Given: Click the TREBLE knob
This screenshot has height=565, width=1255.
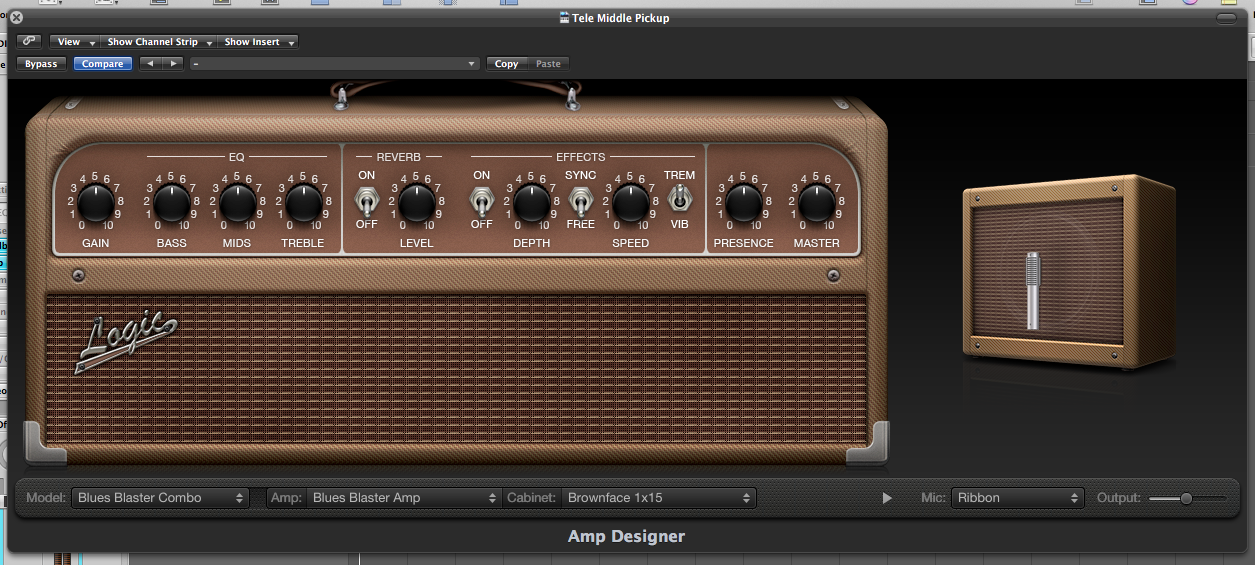Looking at the screenshot, I should click(x=303, y=205).
